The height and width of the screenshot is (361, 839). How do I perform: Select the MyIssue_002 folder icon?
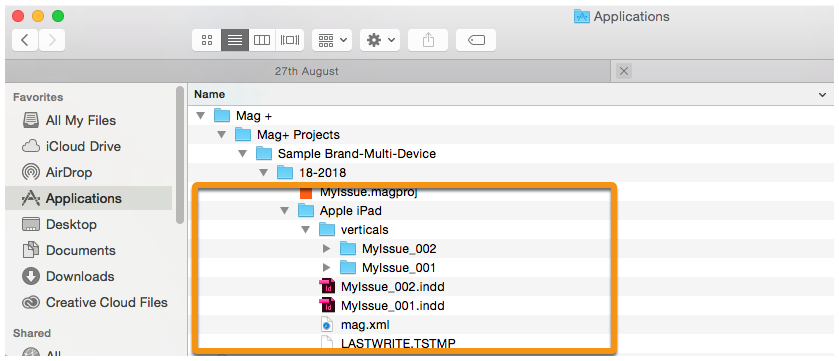pos(348,249)
